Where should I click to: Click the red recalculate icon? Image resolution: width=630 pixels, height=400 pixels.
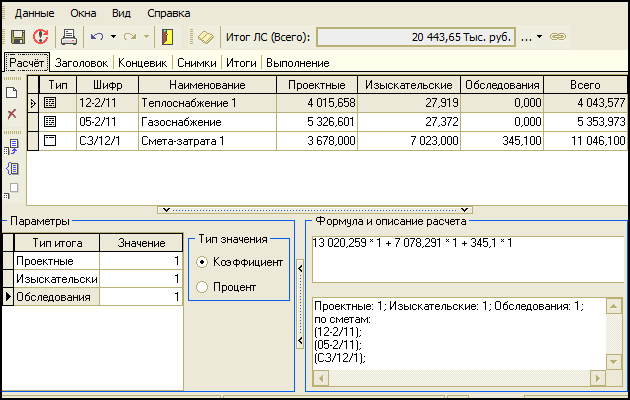coord(40,37)
